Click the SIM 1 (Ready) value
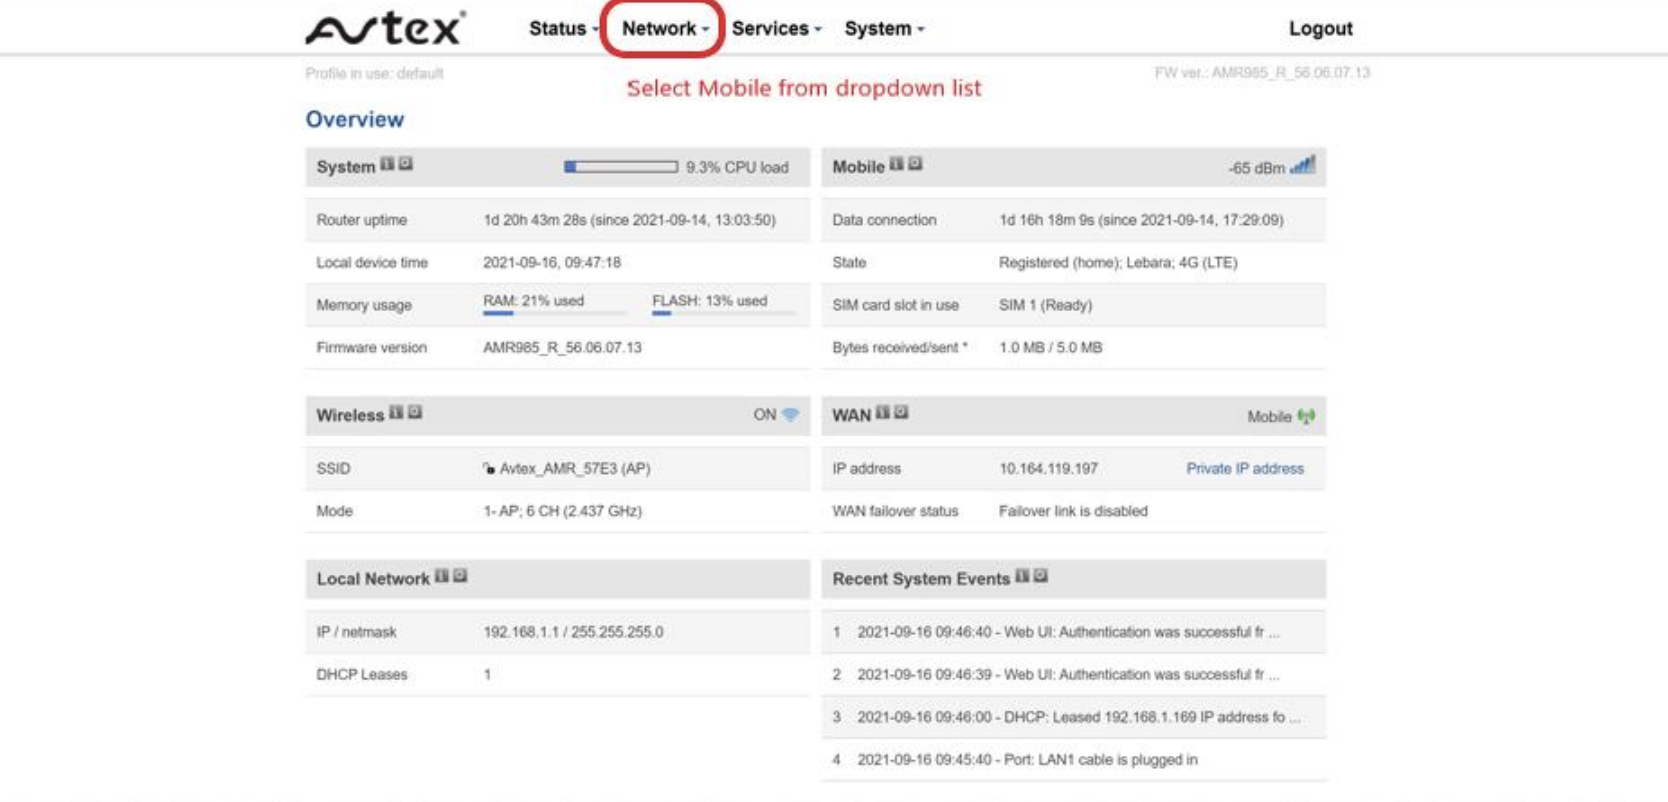1668x802 pixels. tap(1045, 305)
